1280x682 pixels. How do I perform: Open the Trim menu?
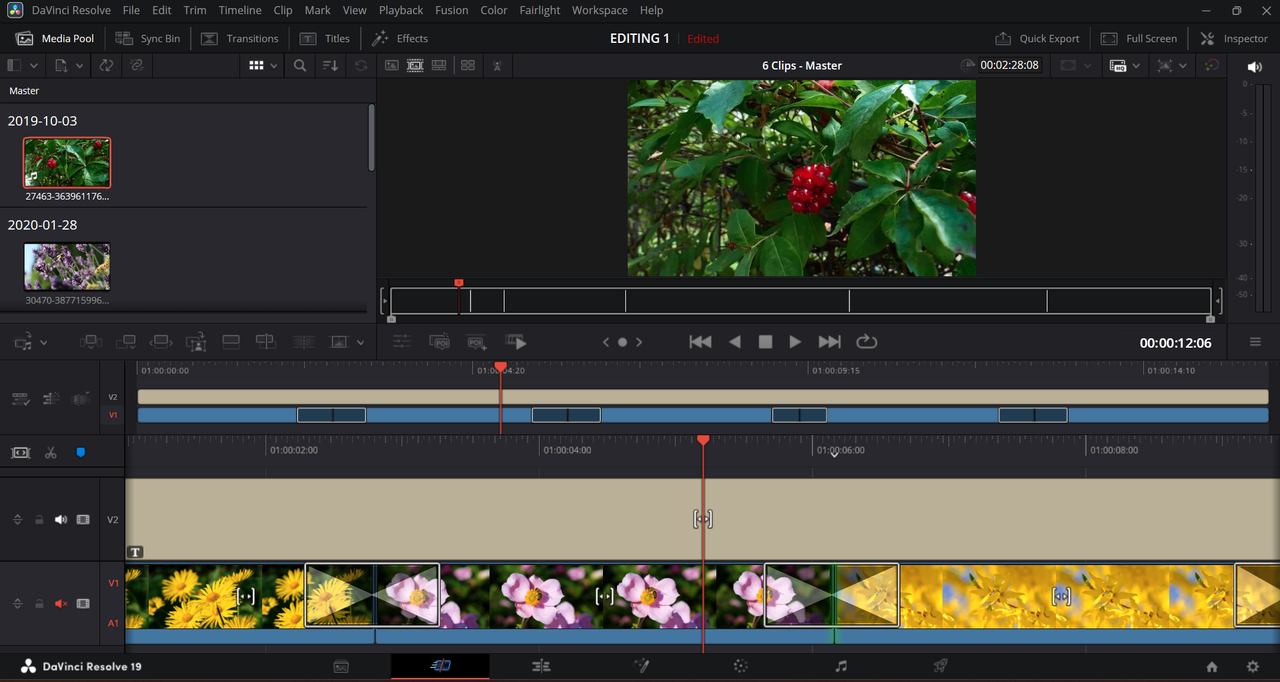[195, 10]
